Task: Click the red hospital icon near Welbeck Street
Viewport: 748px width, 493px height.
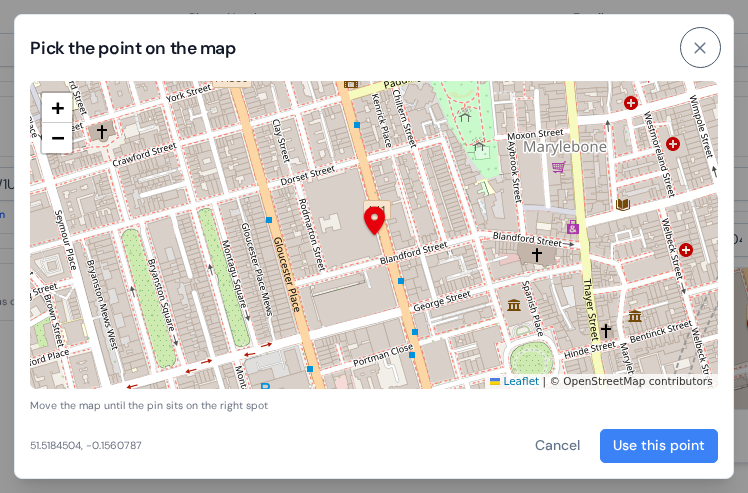Action: 686,250
